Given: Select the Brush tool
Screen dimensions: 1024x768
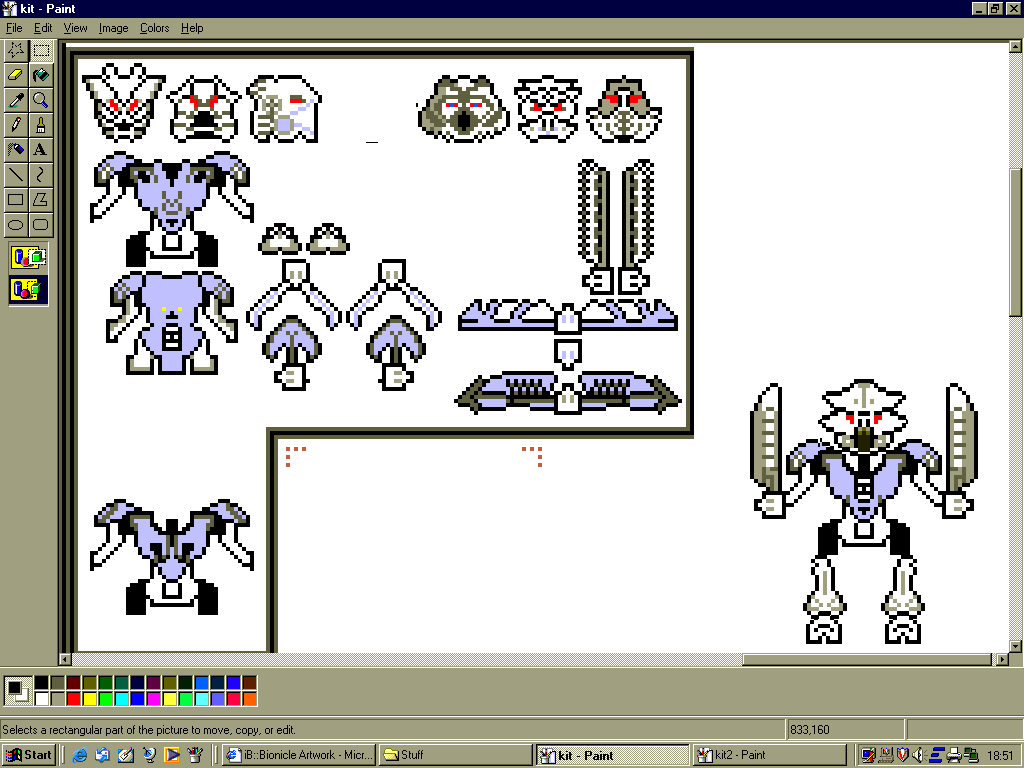Looking at the screenshot, I should 41,125.
